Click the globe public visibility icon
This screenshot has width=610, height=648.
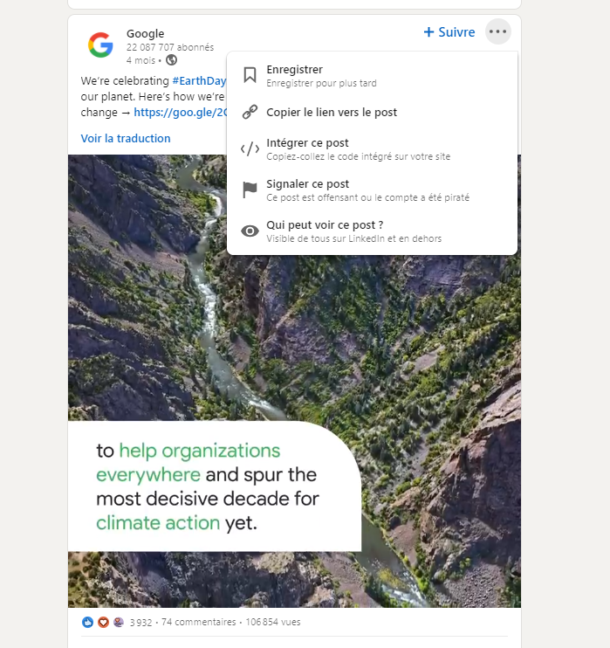click(x=171, y=60)
